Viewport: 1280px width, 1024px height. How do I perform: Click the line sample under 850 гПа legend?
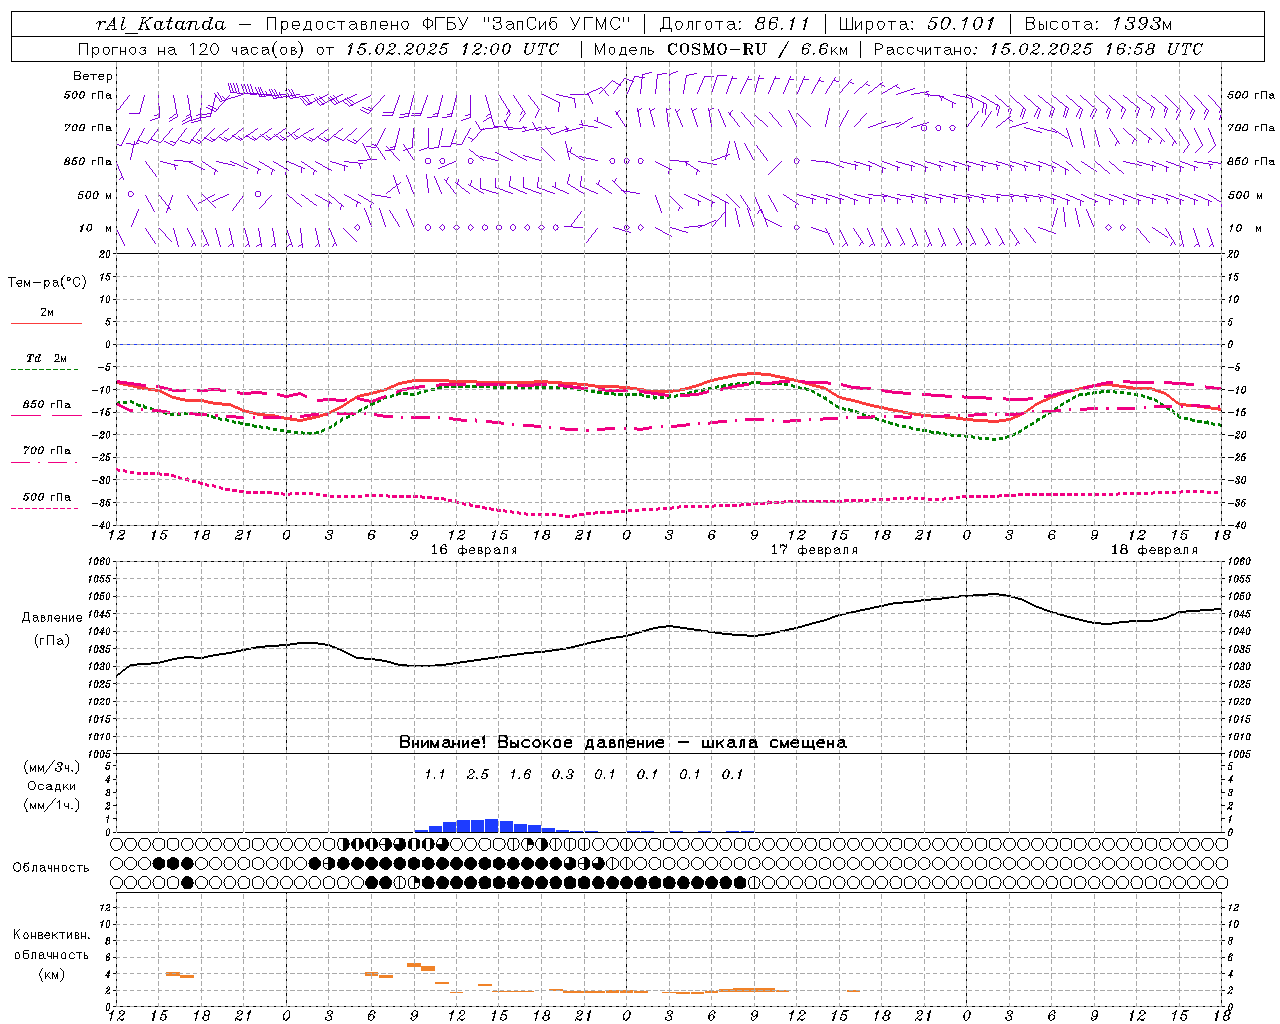(46, 415)
